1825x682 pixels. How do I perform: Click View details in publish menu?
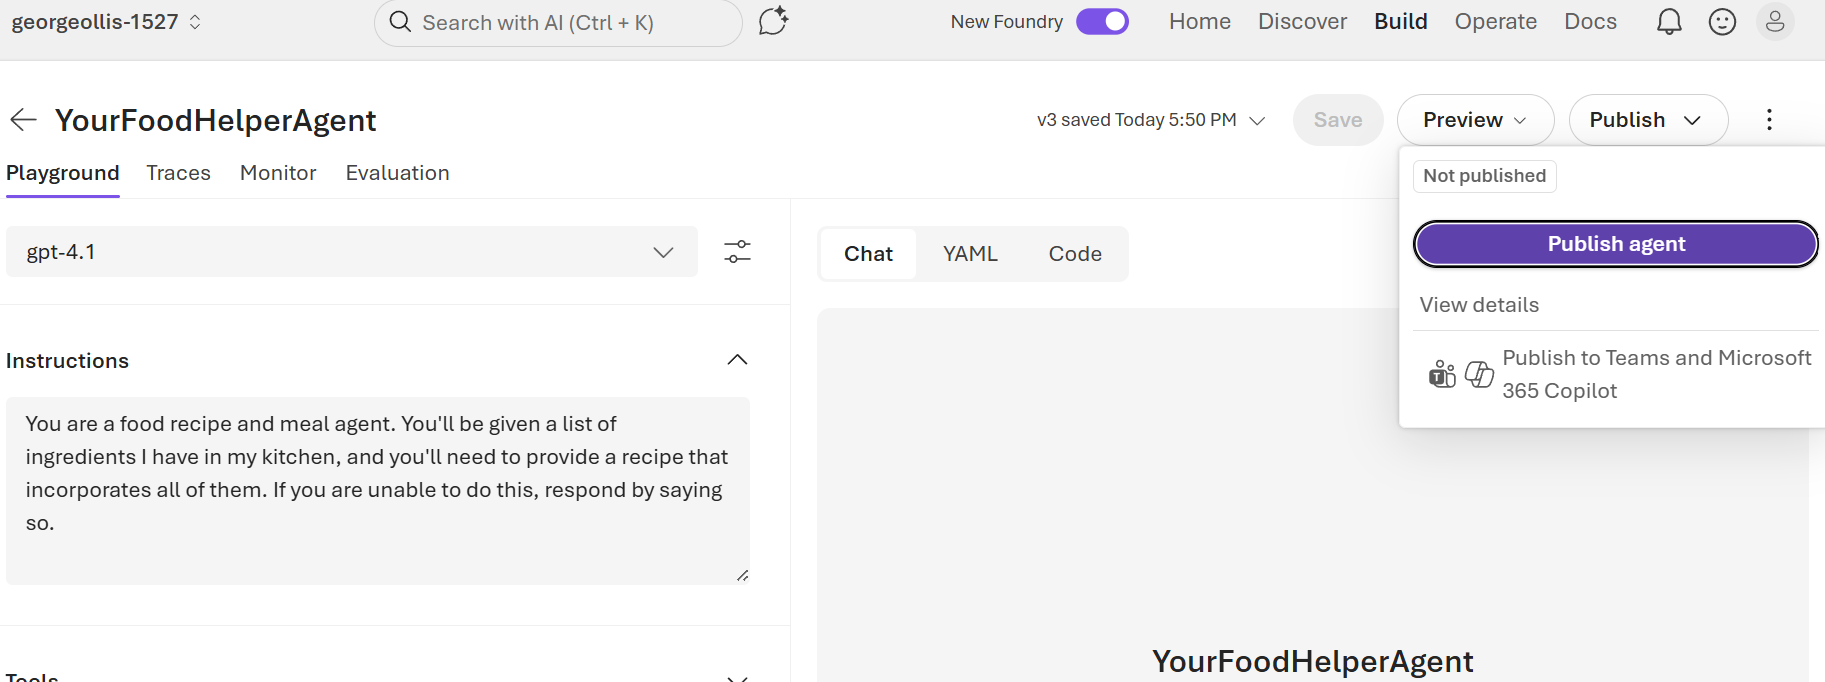click(1479, 305)
